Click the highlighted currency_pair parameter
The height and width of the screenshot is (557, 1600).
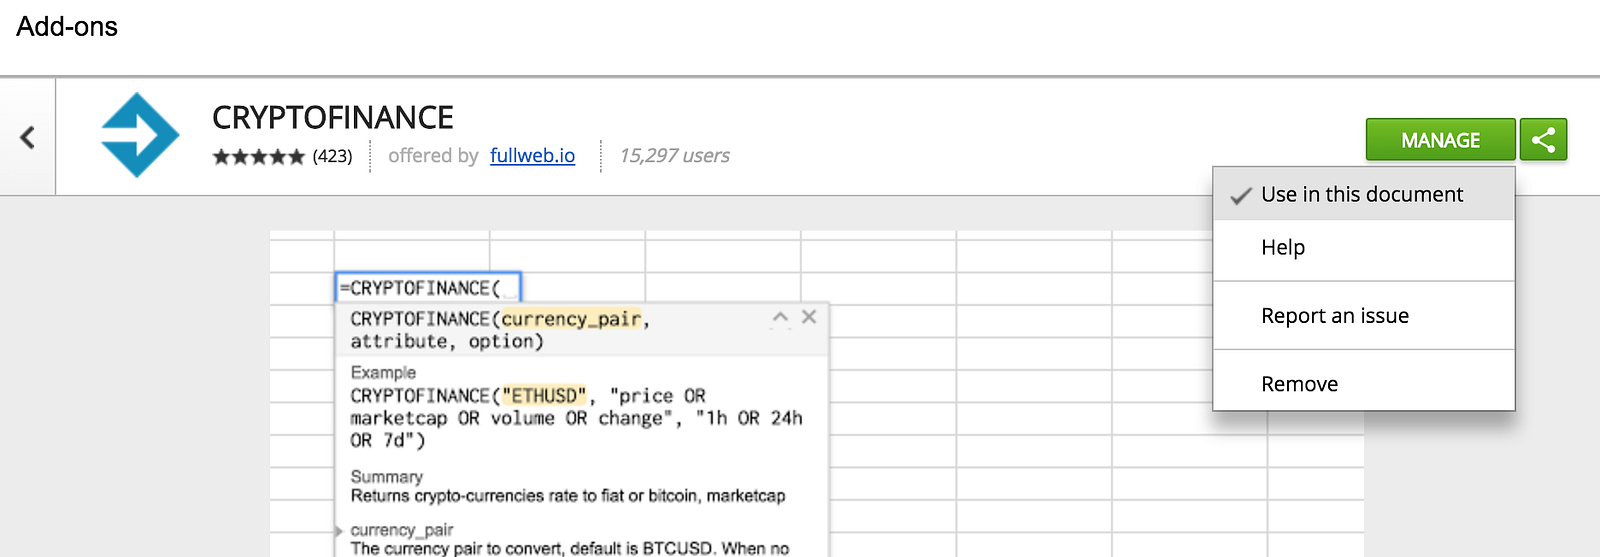[x=571, y=319]
